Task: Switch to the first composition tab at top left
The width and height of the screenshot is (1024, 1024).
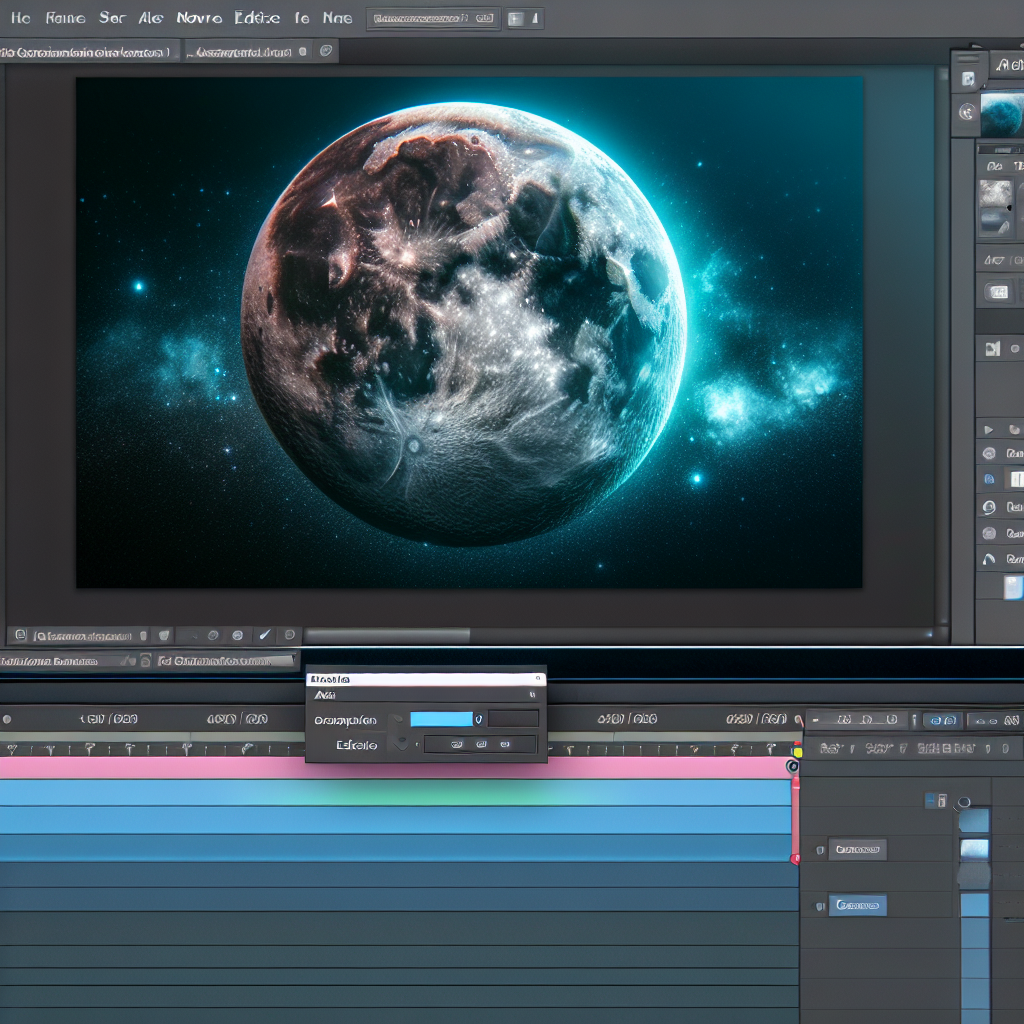Action: [88, 52]
